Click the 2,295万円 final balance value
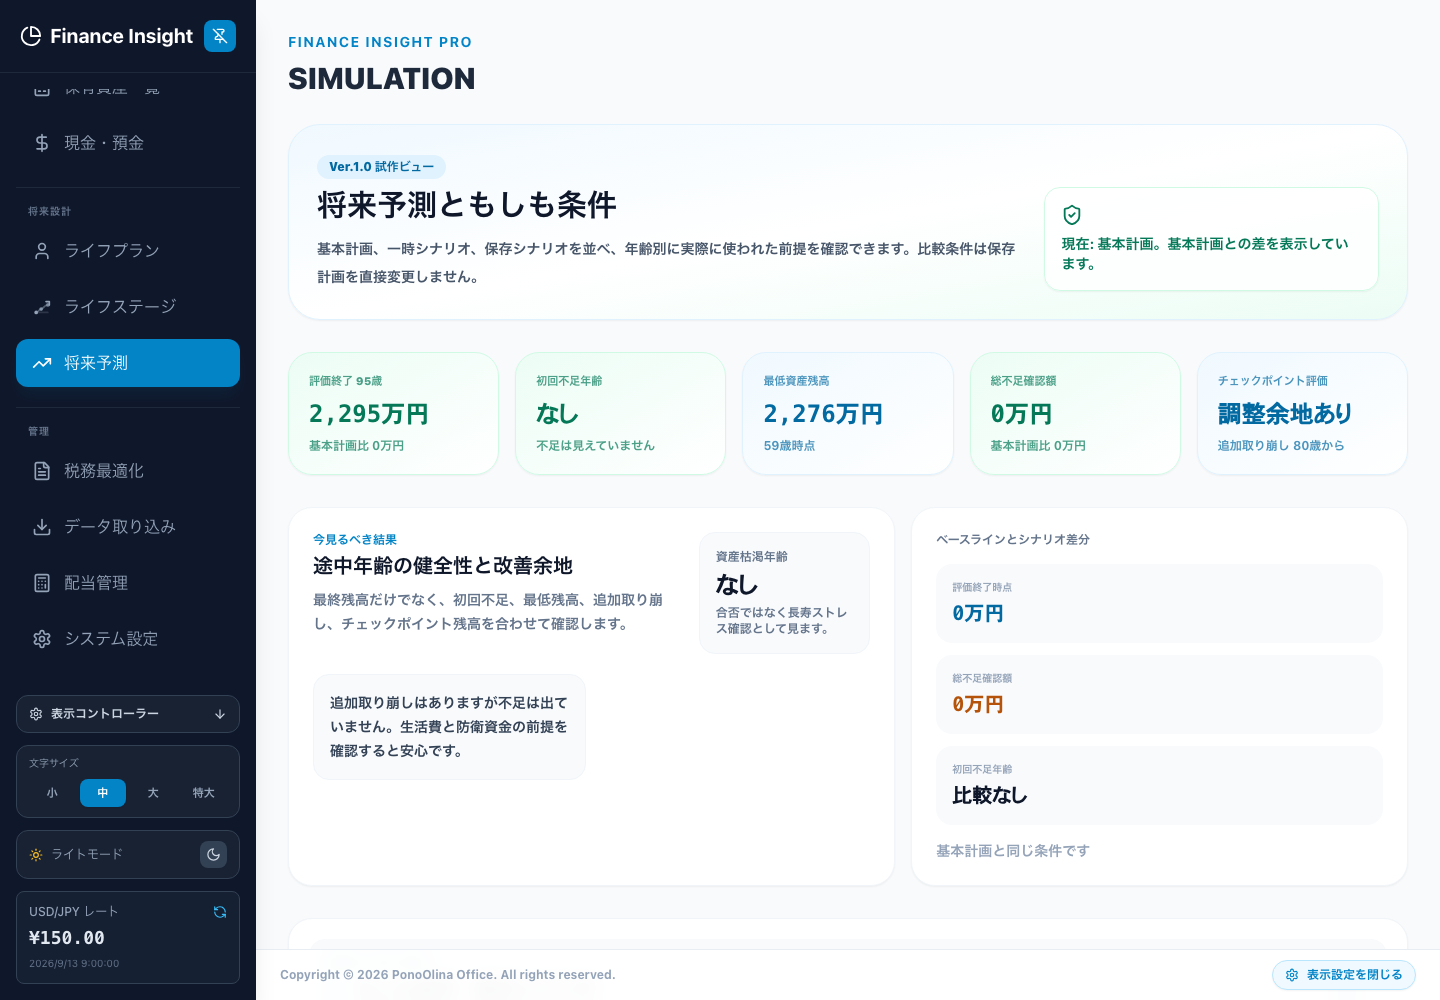 (369, 414)
